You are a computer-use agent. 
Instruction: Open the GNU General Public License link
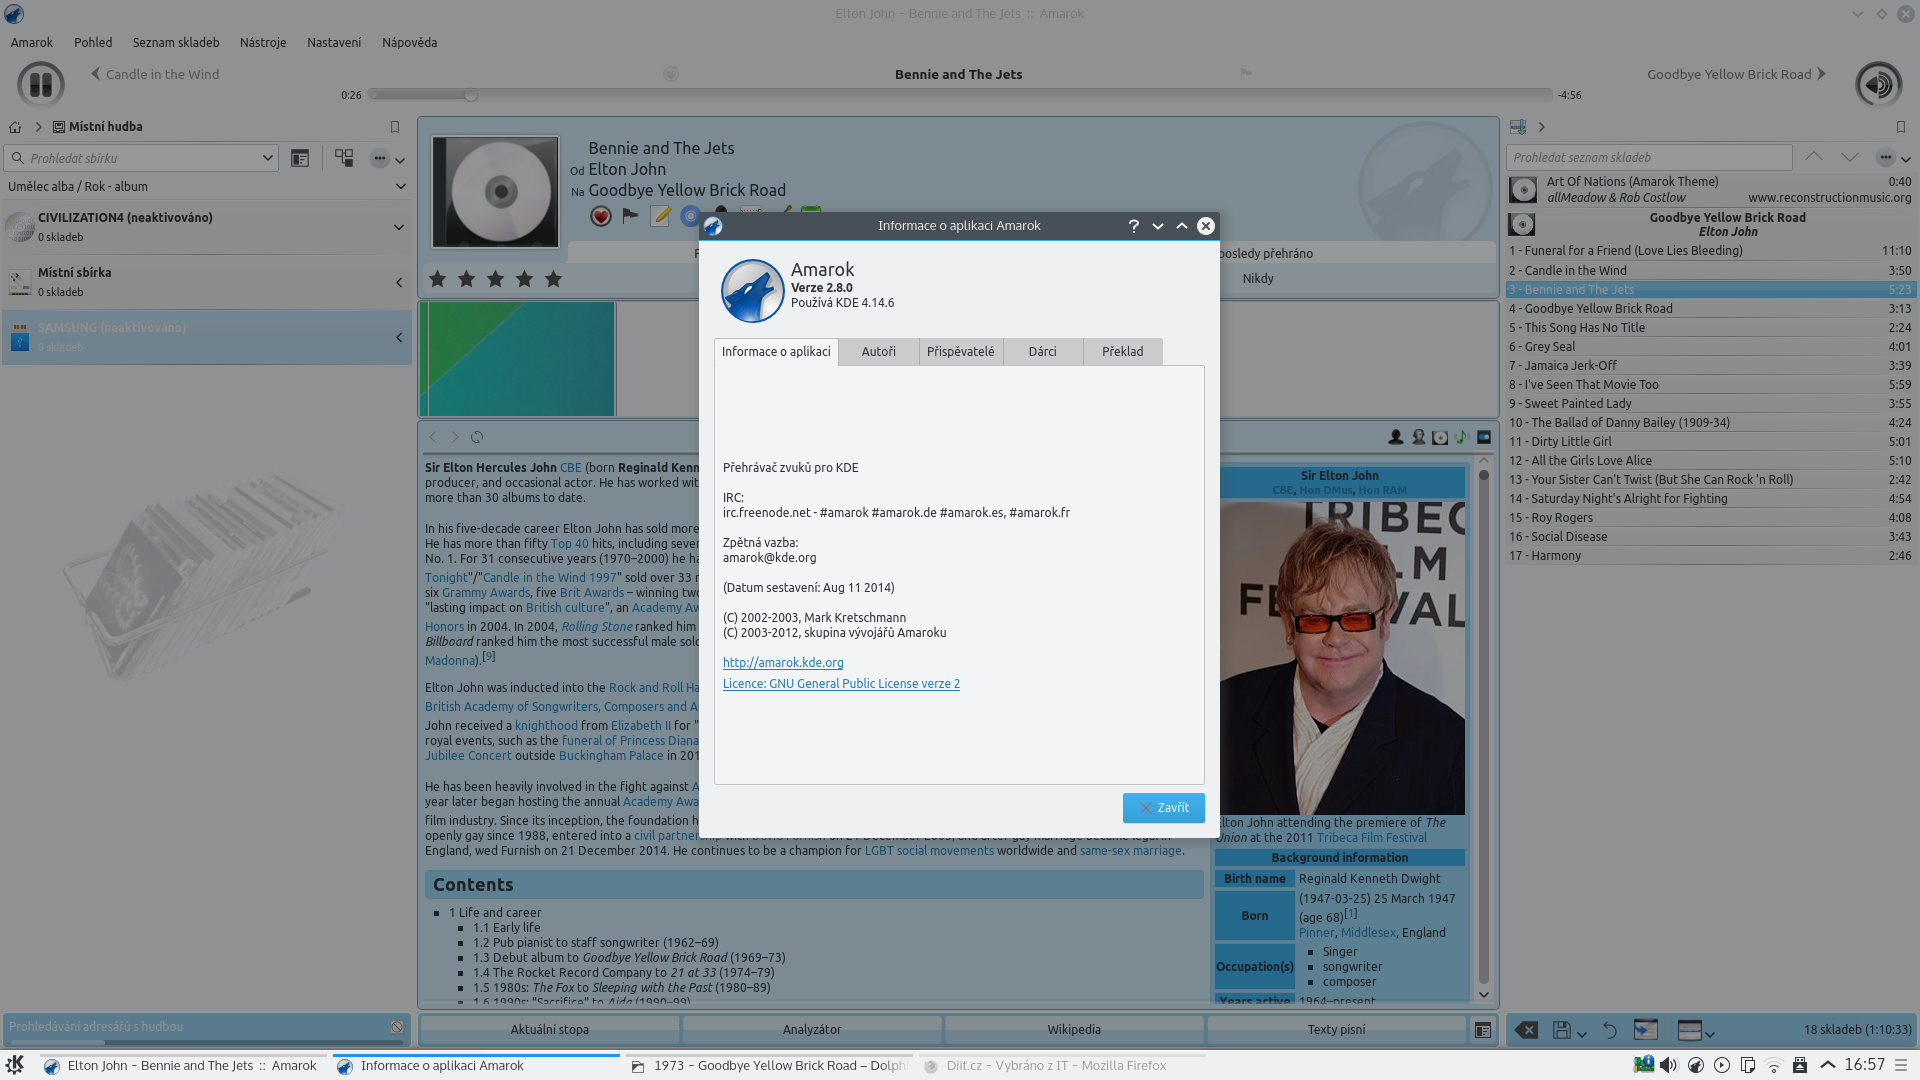pos(841,684)
